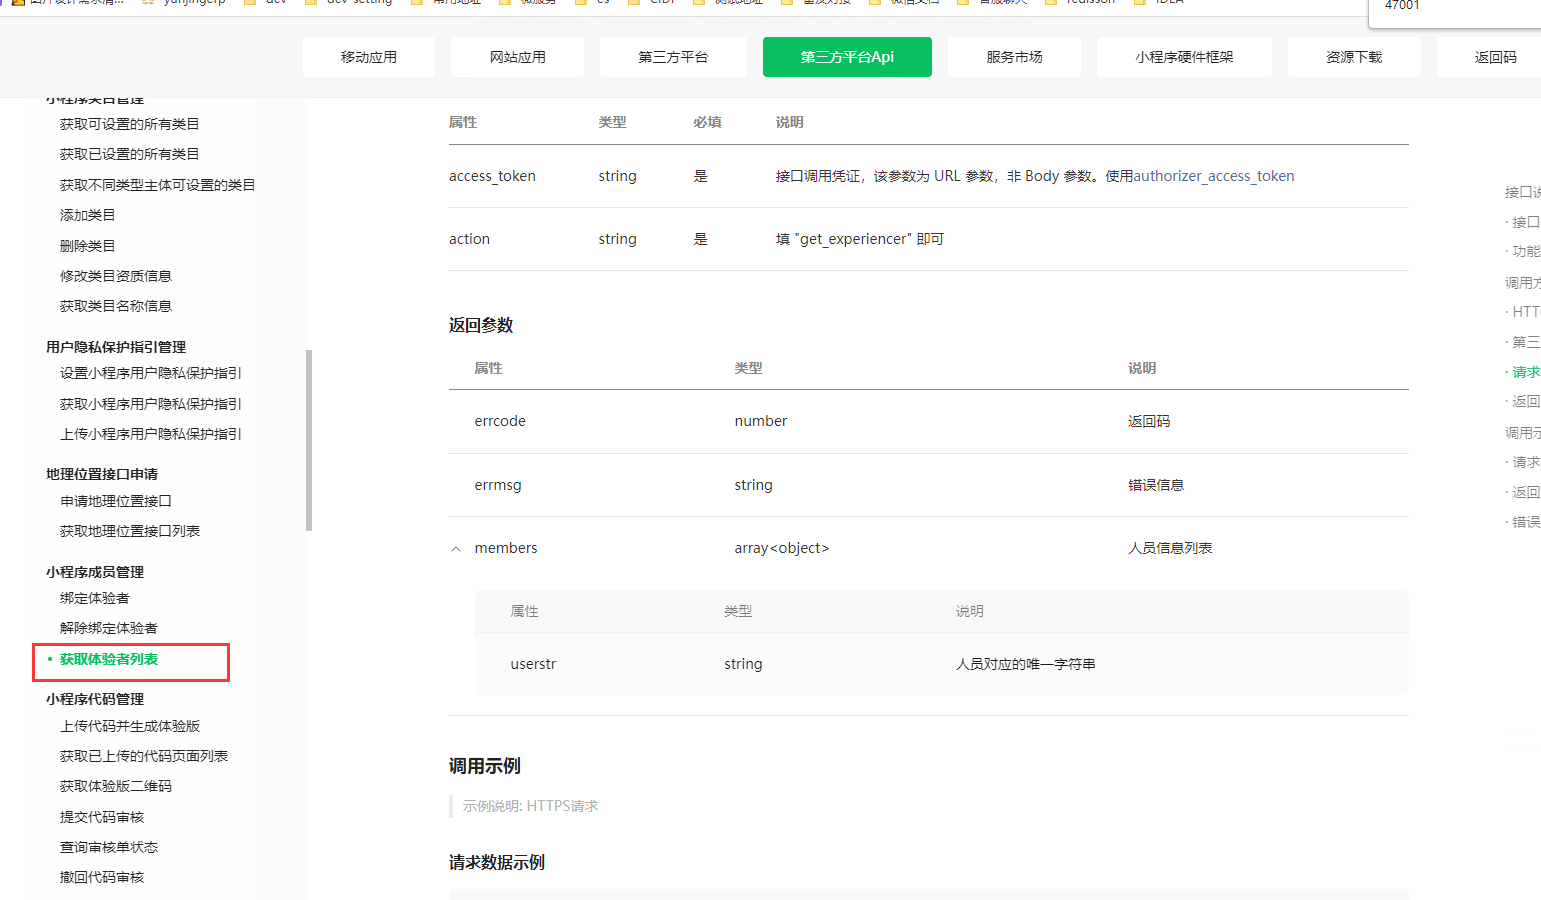1541x900 pixels.
Task: Click the green 第三方平台Api tab
Action: tap(847, 57)
